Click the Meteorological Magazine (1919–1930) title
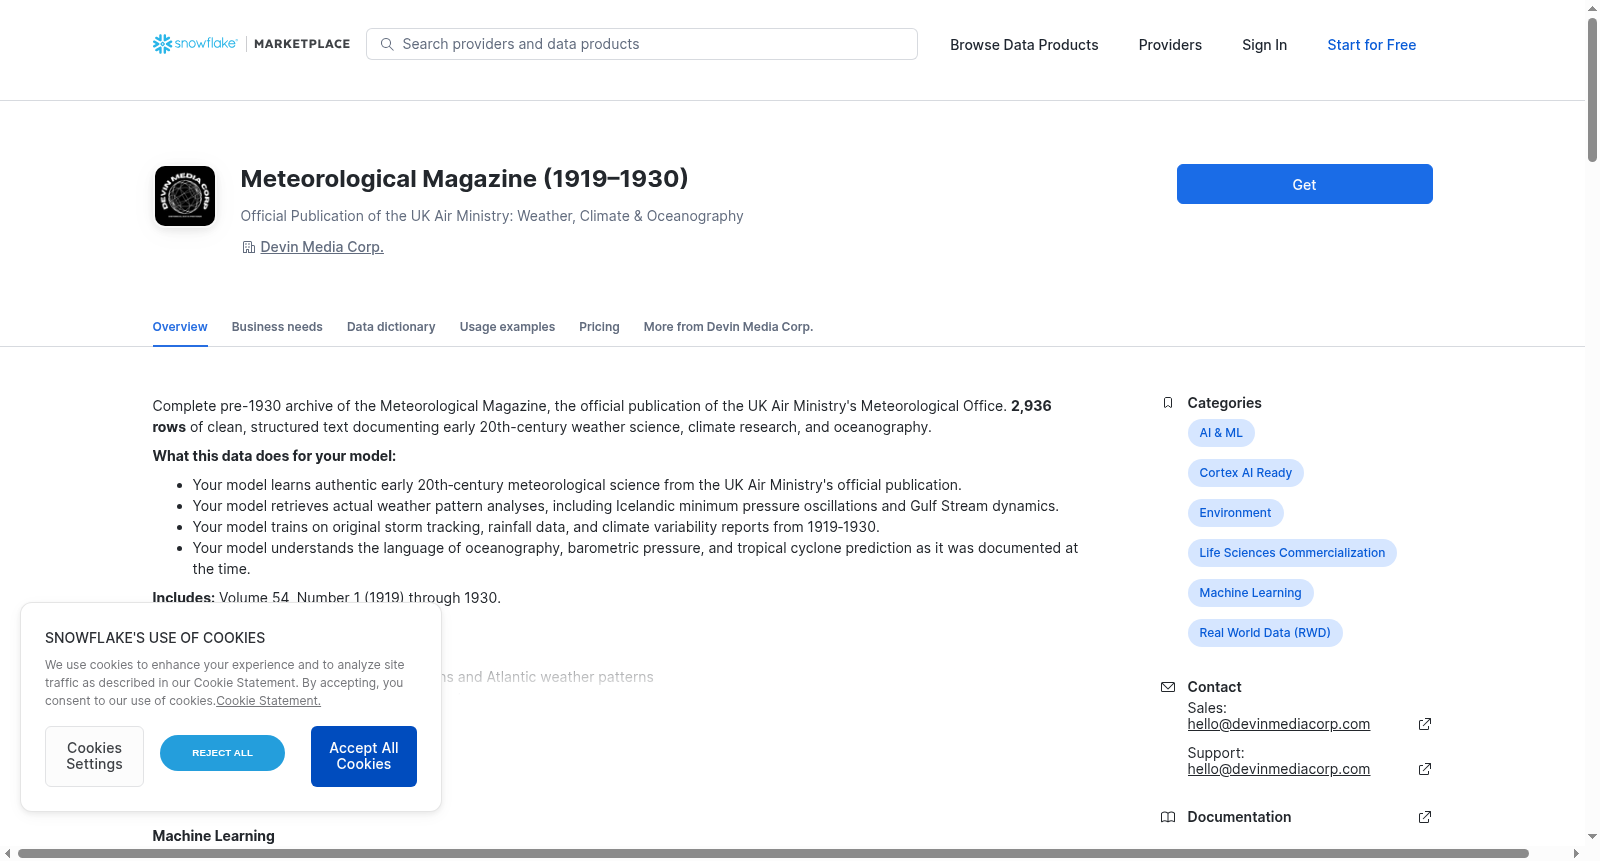Screen dimensions: 1600x861 [x=464, y=178]
